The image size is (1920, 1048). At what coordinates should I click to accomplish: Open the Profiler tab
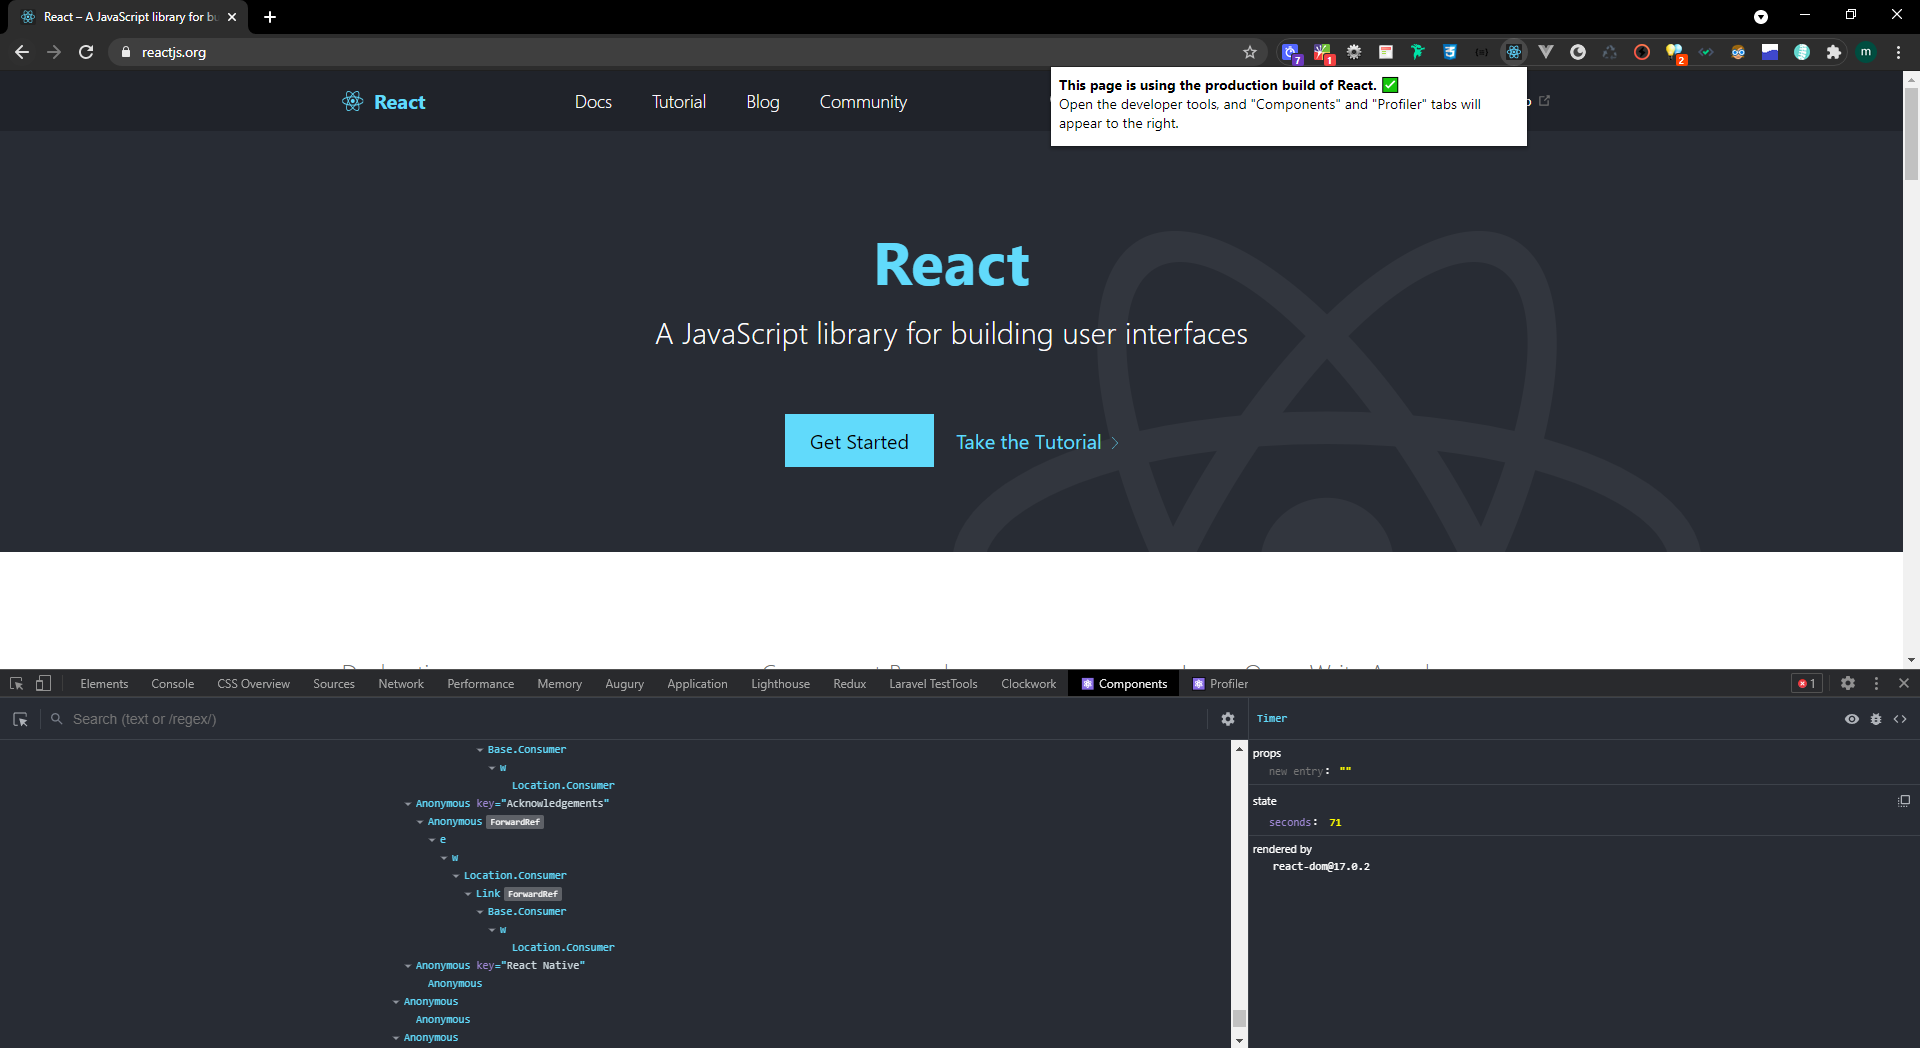tap(1221, 684)
